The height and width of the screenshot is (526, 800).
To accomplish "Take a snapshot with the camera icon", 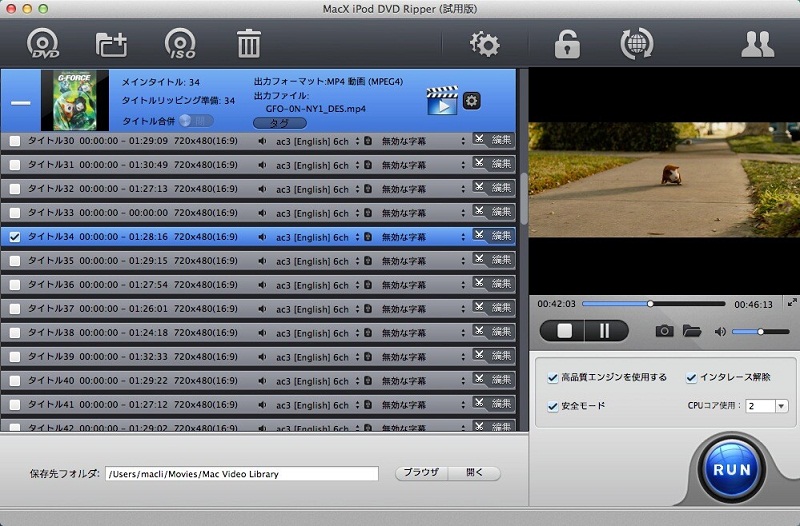I will point(664,331).
